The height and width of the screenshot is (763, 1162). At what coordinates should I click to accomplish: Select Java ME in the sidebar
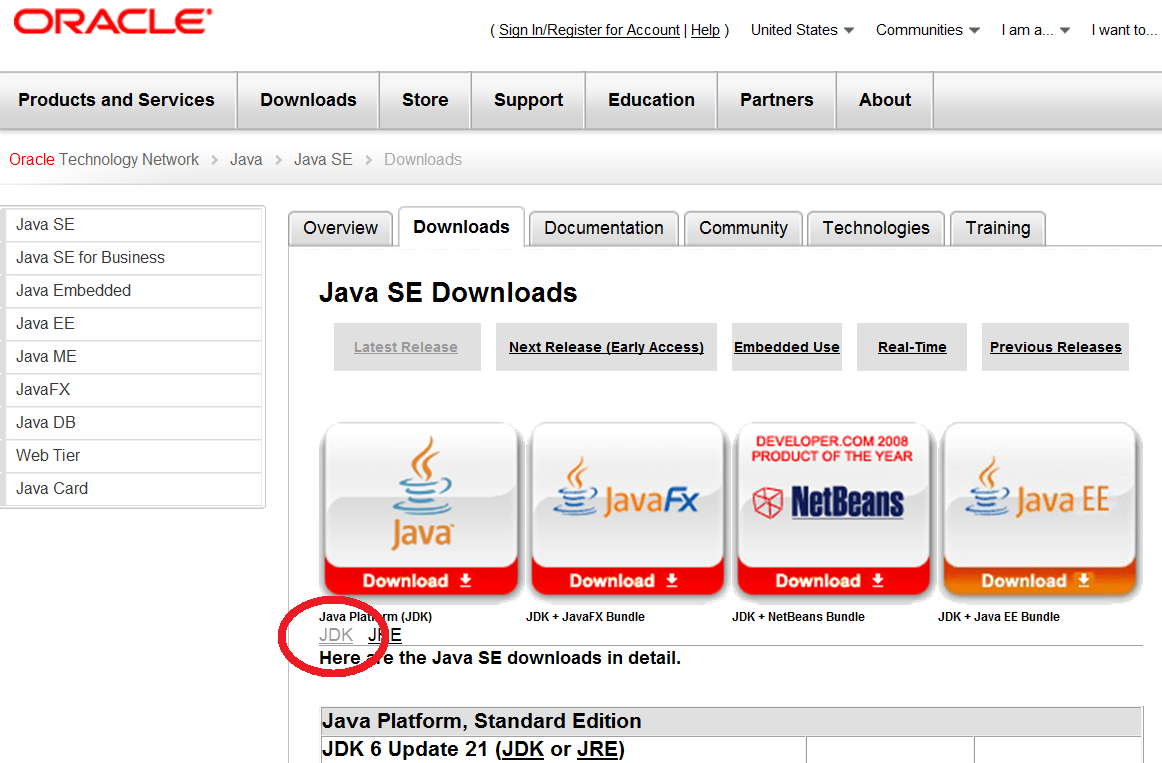pyautogui.click(x=133, y=356)
